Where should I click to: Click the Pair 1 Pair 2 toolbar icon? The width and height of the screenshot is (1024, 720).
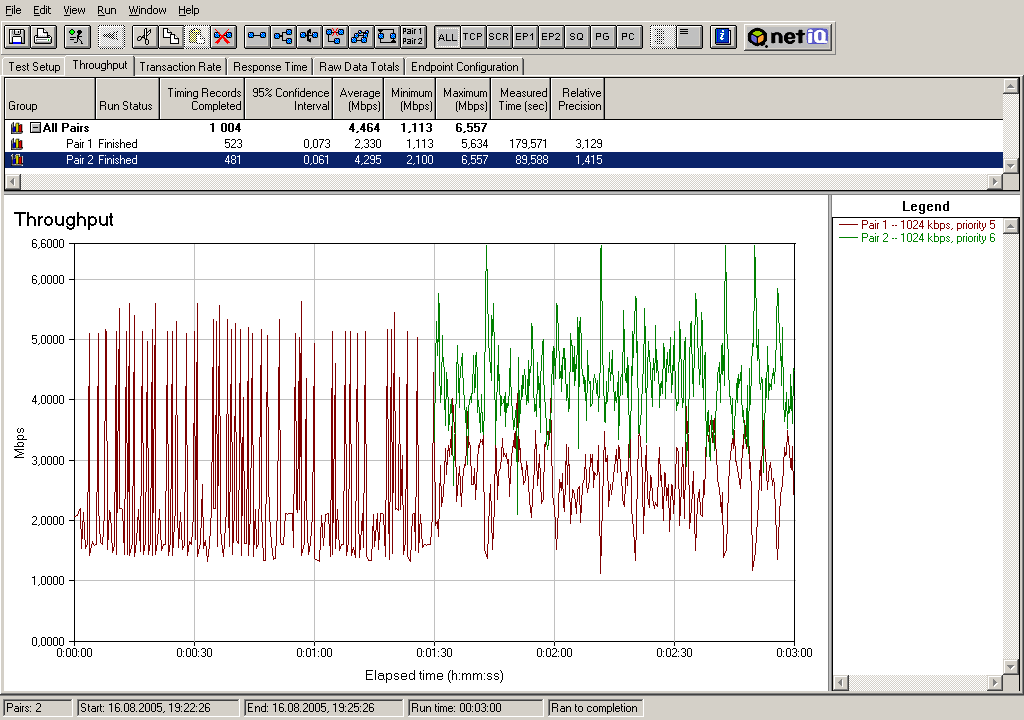(x=412, y=37)
